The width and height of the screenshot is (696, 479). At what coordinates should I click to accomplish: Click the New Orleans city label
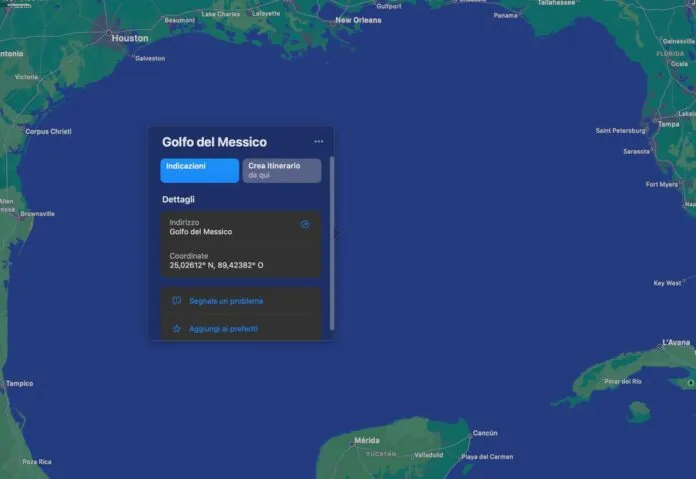[358, 20]
